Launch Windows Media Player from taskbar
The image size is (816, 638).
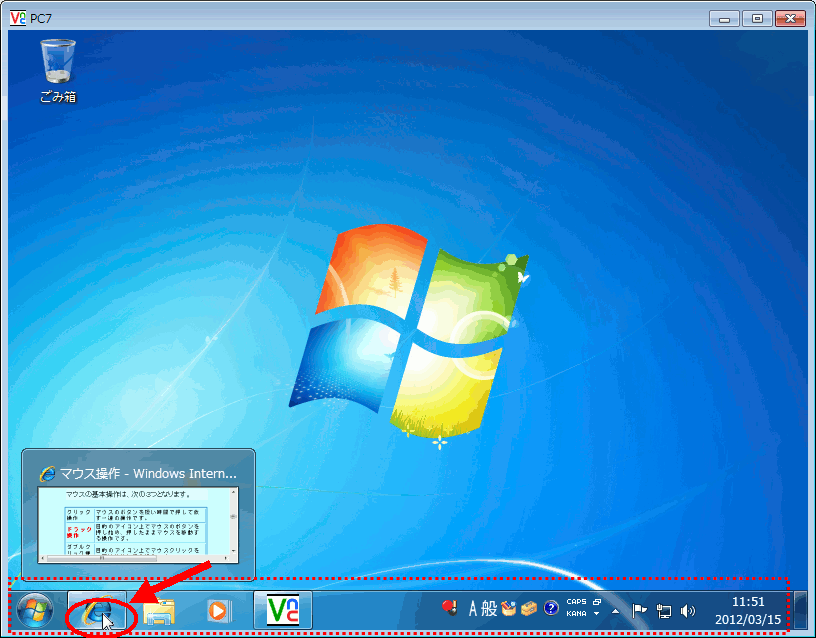click(x=216, y=610)
